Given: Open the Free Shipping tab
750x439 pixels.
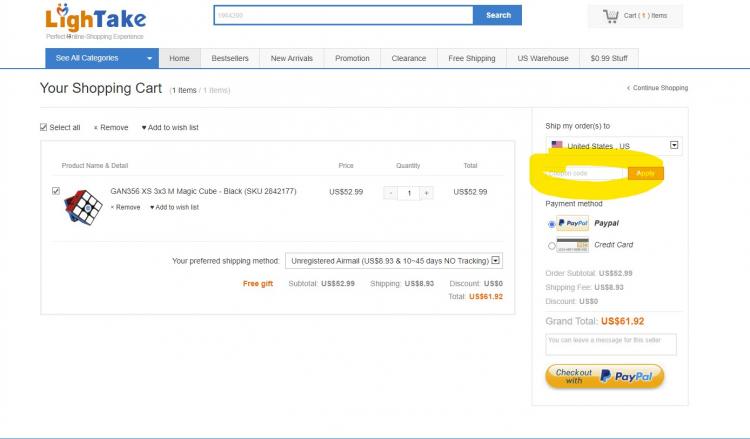Looking at the screenshot, I should pos(472,58).
